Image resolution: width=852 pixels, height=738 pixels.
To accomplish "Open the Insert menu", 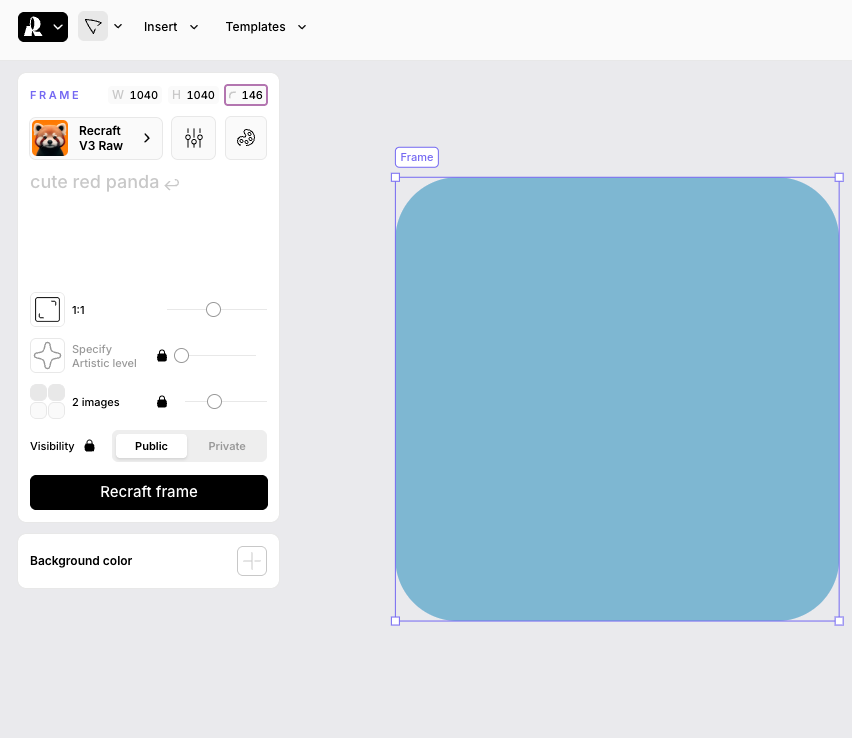I will [x=171, y=27].
